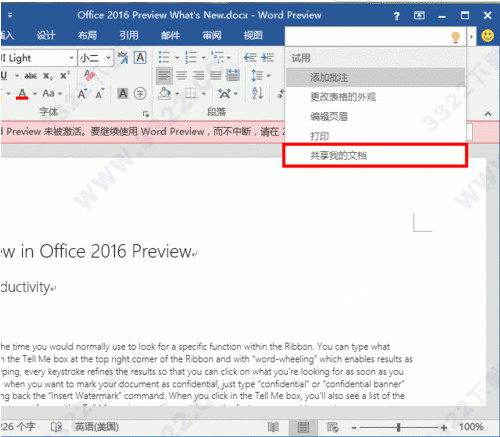Apply character shading icon

tap(123, 94)
